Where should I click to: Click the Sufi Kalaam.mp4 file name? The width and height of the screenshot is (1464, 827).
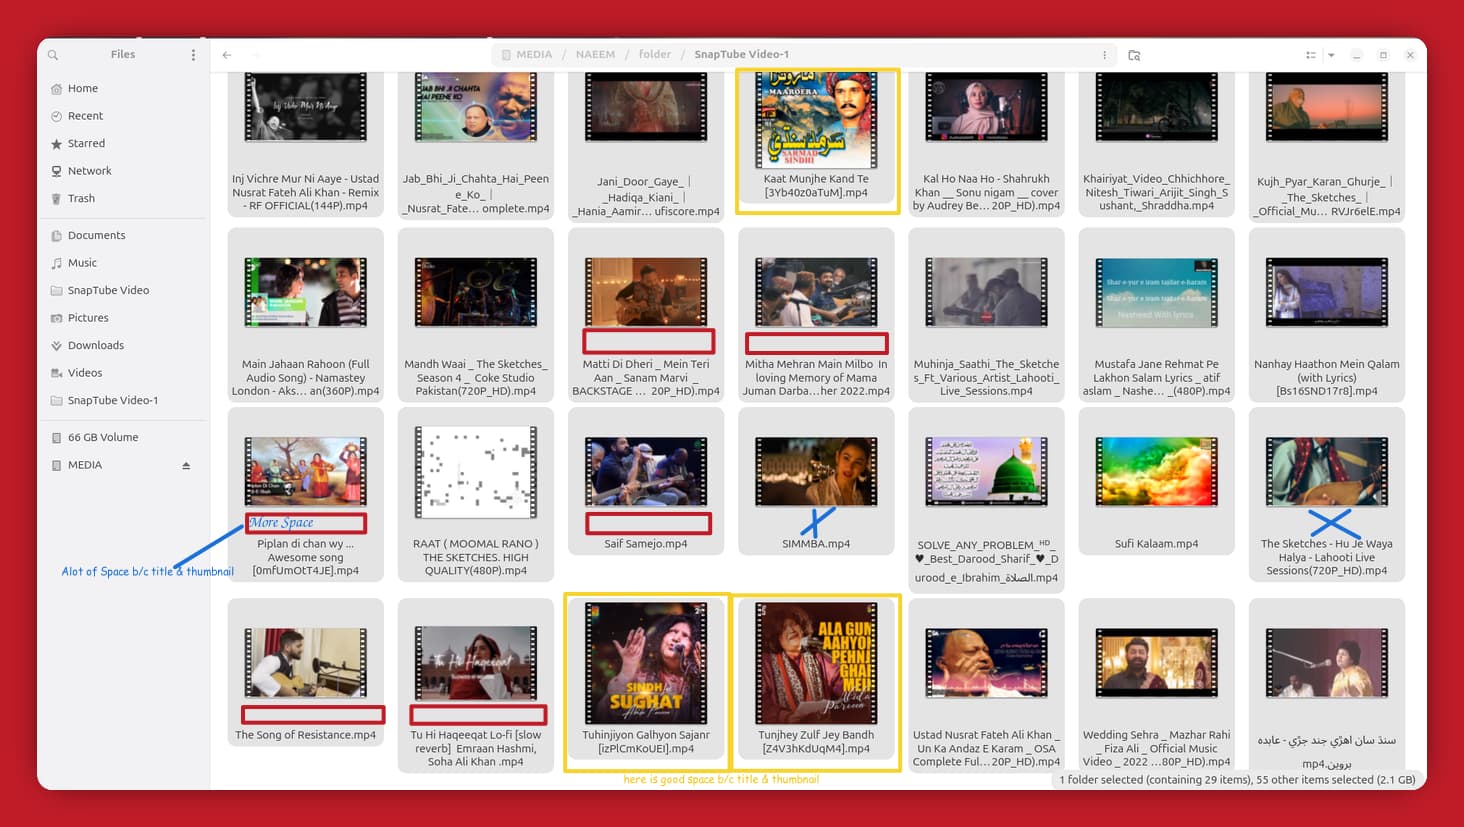click(1156, 544)
